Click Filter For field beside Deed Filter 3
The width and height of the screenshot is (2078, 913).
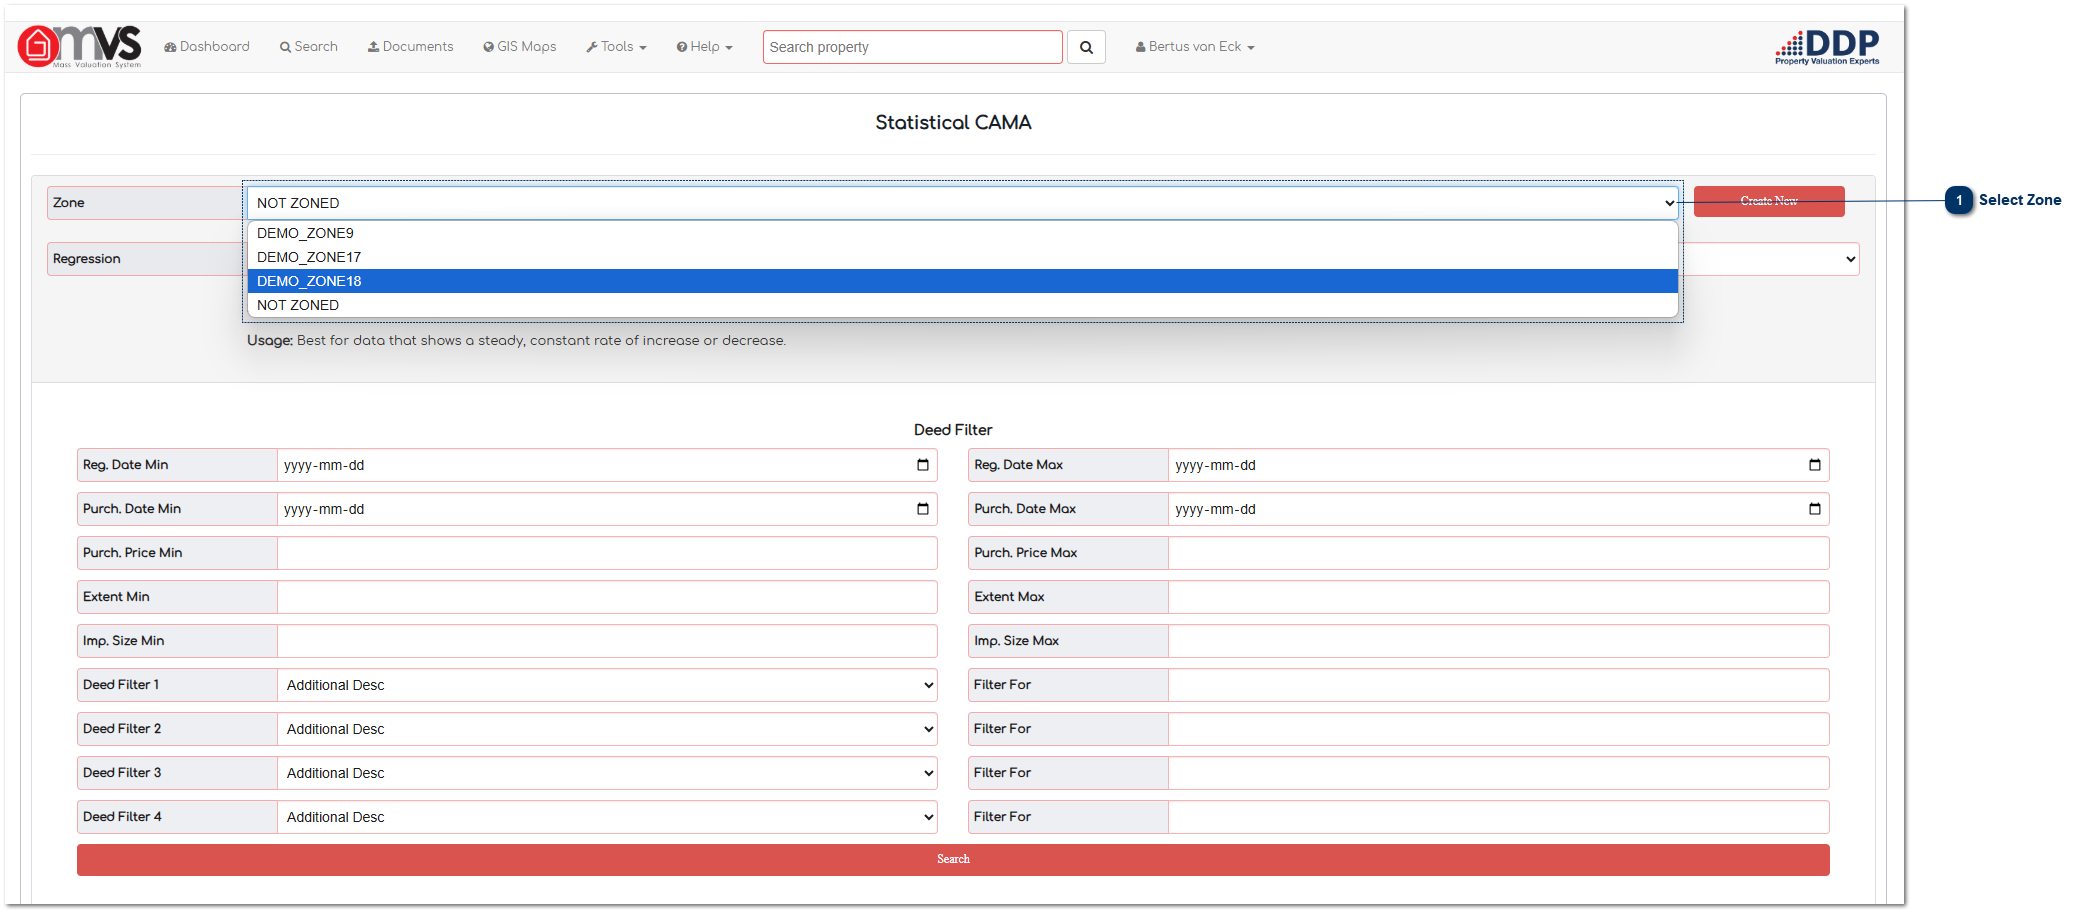click(x=1498, y=773)
